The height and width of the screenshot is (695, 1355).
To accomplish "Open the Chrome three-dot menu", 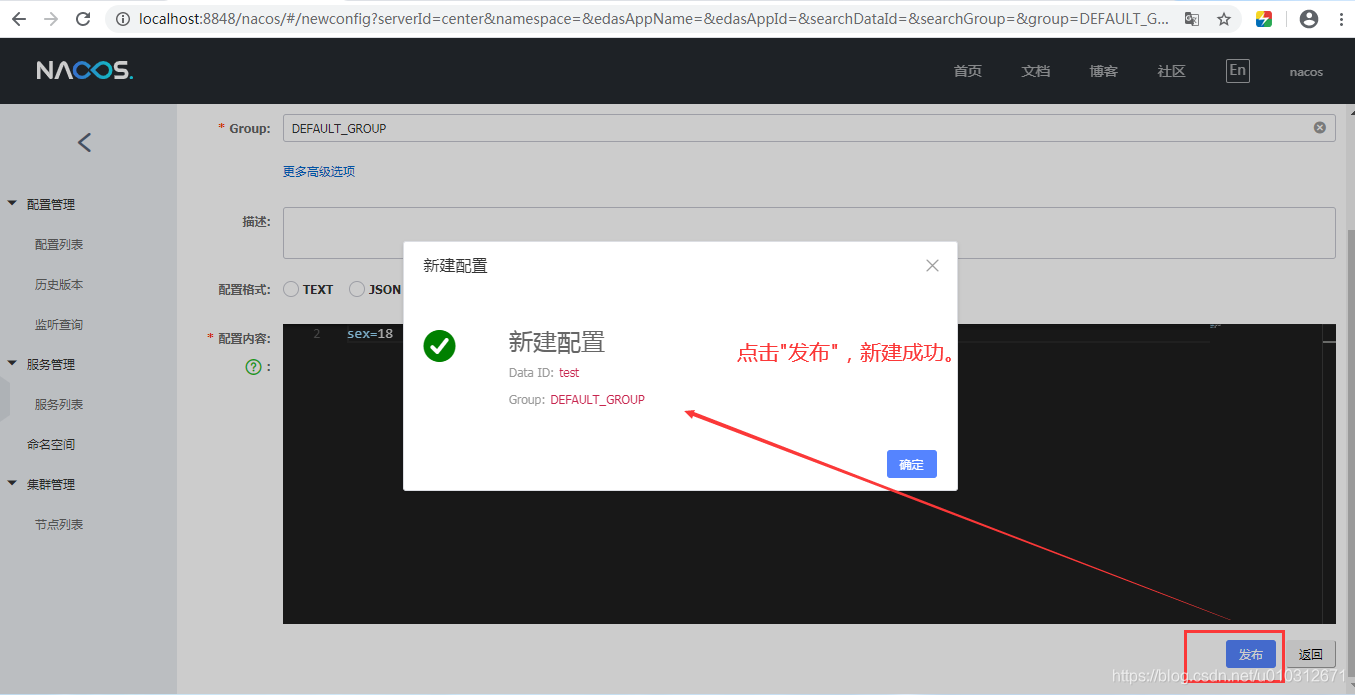I will pyautogui.click(x=1339, y=19).
